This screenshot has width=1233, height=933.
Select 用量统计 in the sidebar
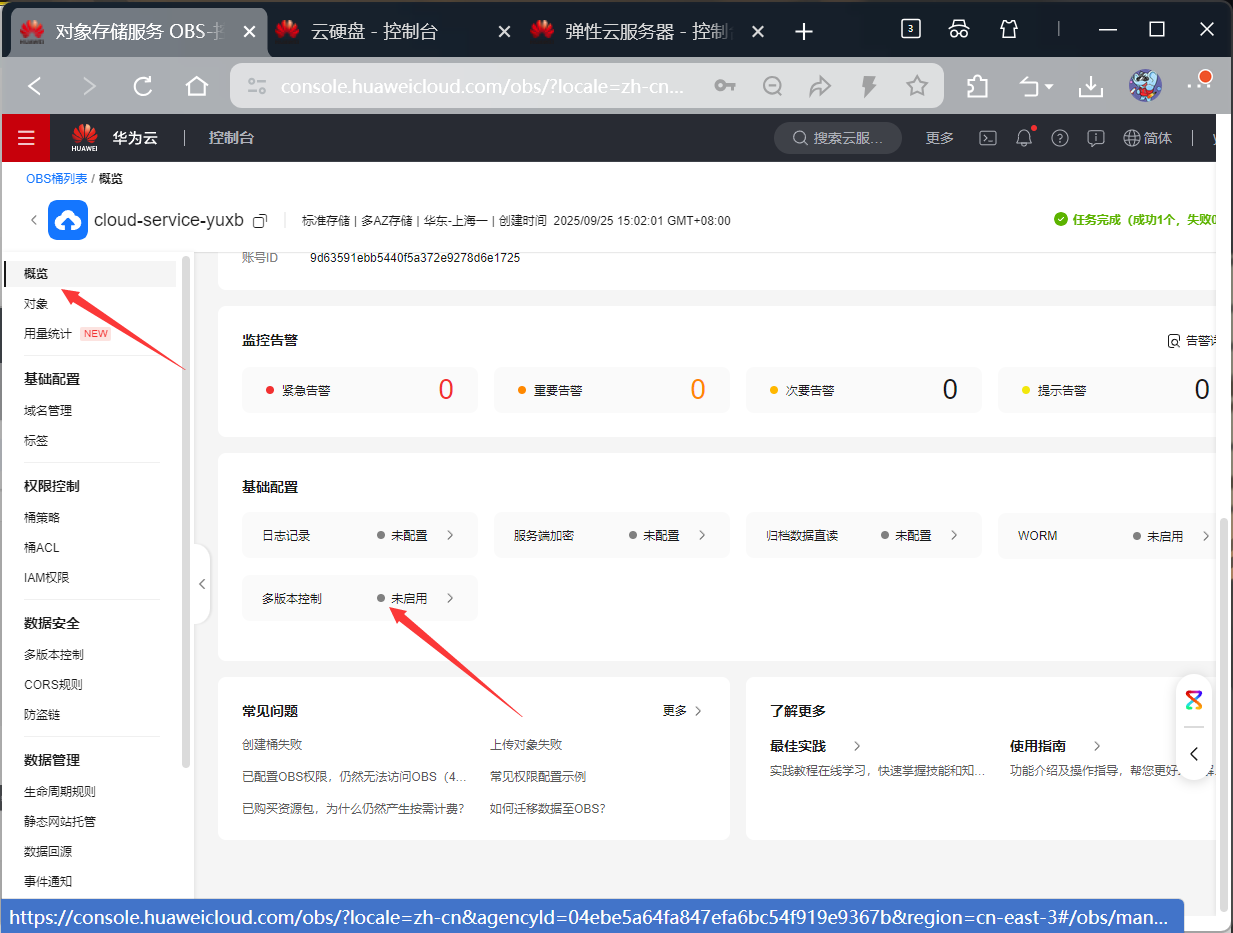tap(48, 334)
